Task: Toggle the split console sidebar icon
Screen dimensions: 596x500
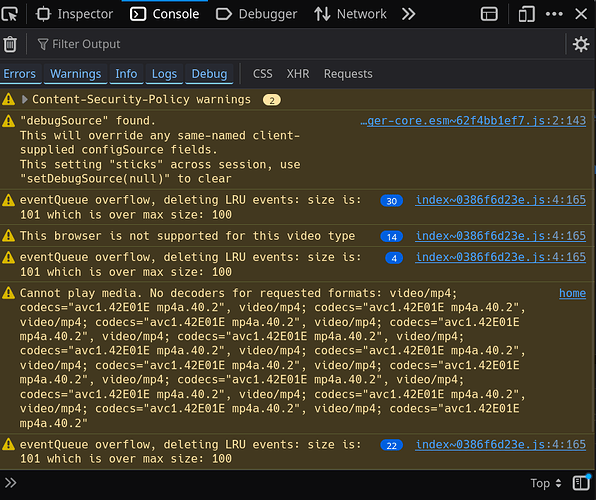Action: pyautogui.click(x=581, y=483)
